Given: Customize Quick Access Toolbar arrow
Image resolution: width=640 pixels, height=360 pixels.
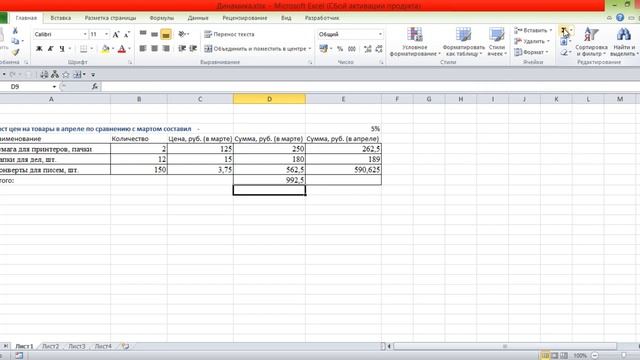Looking at the screenshot, I should coord(93,75).
